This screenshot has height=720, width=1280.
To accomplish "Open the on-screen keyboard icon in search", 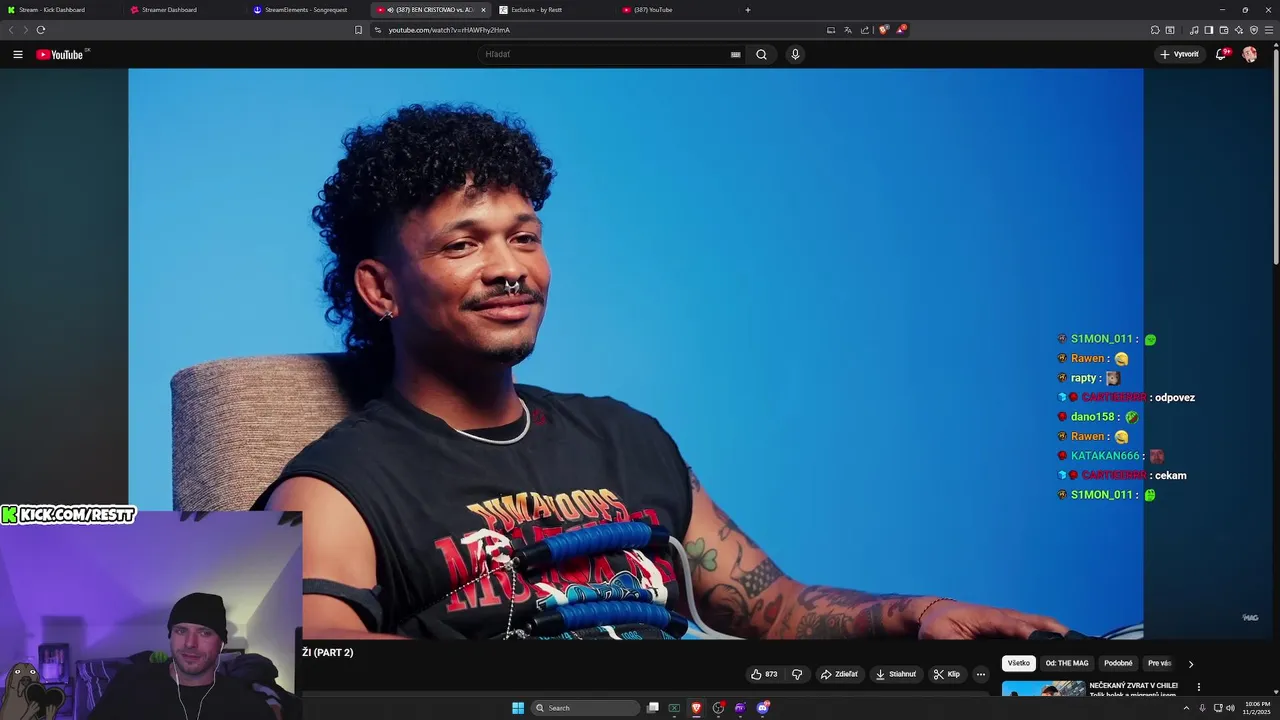I will [x=736, y=54].
